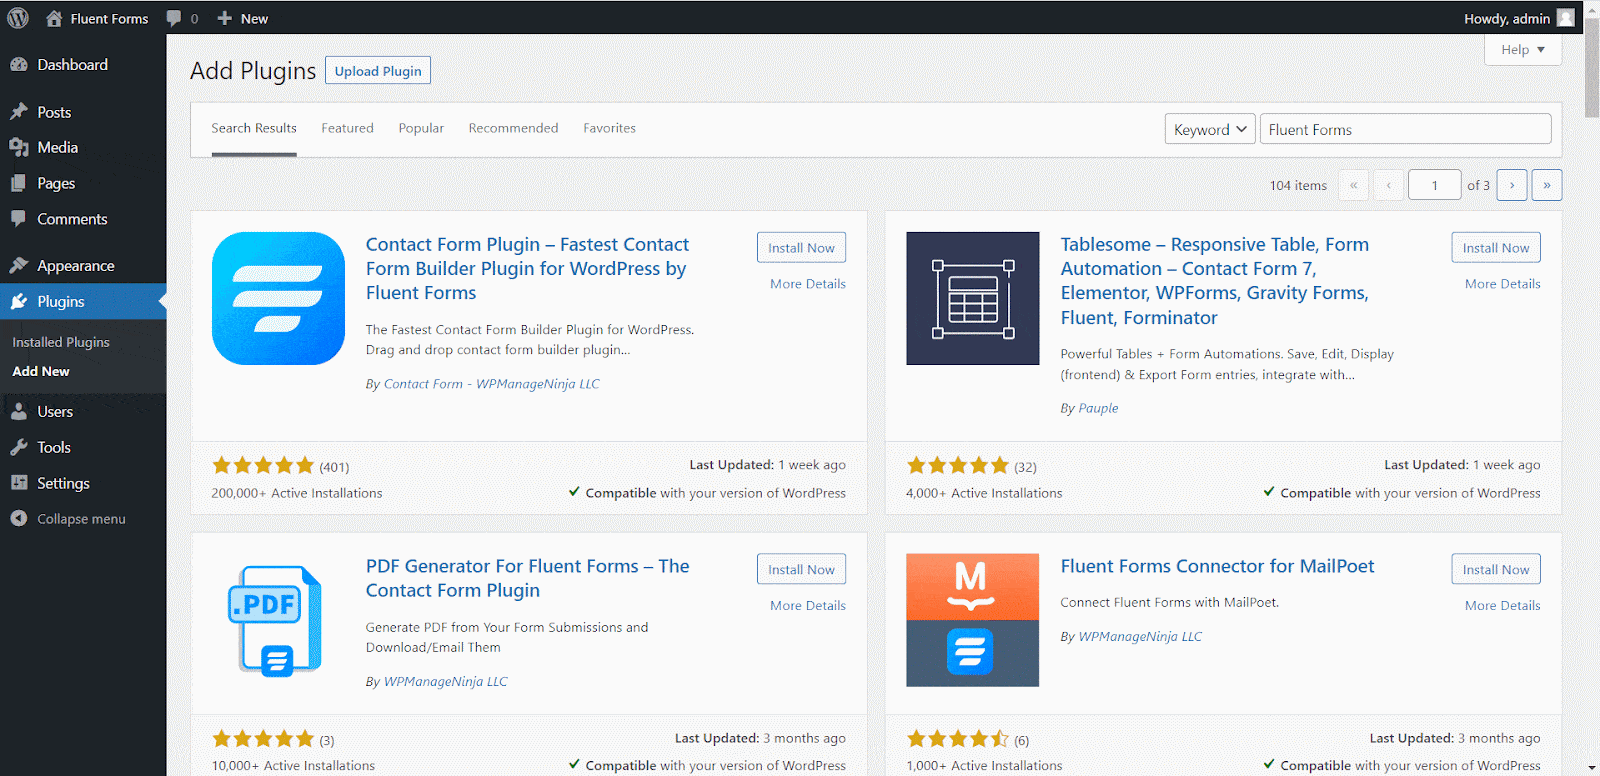Install the Tablesome plugin

pos(1496,248)
